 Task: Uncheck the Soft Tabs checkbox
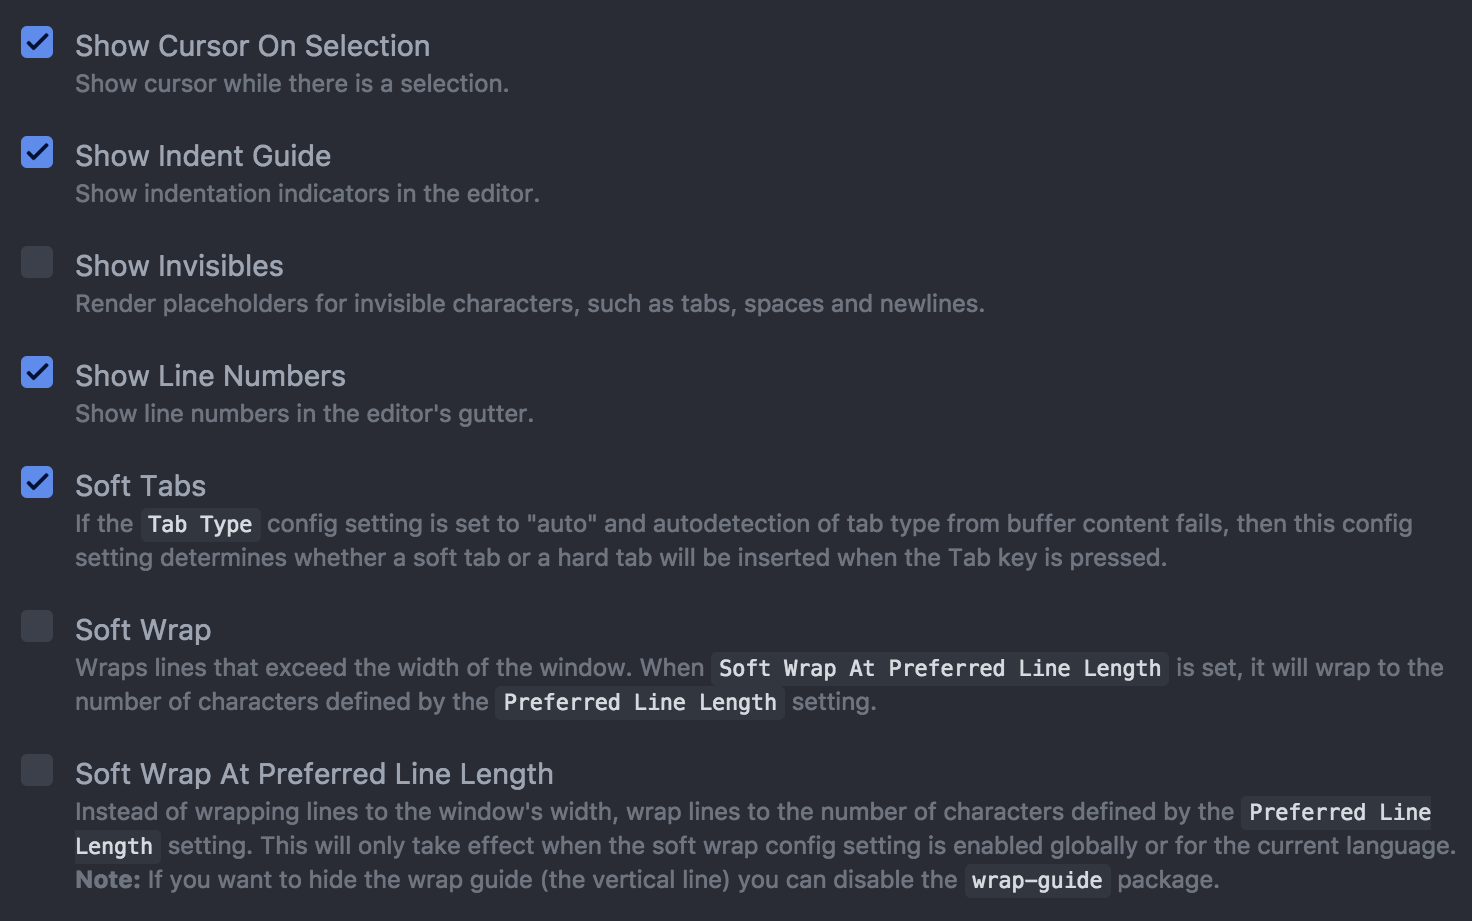[x=37, y=482]
